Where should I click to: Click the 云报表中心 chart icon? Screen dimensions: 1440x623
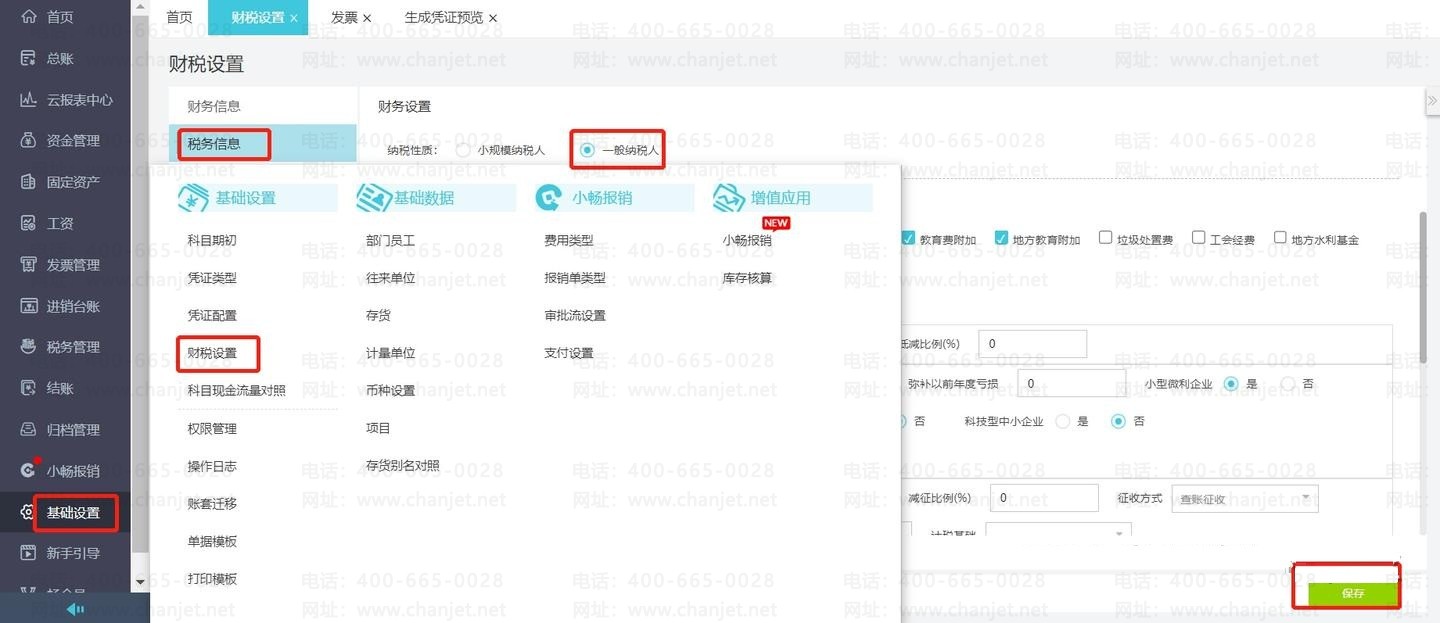28,100
